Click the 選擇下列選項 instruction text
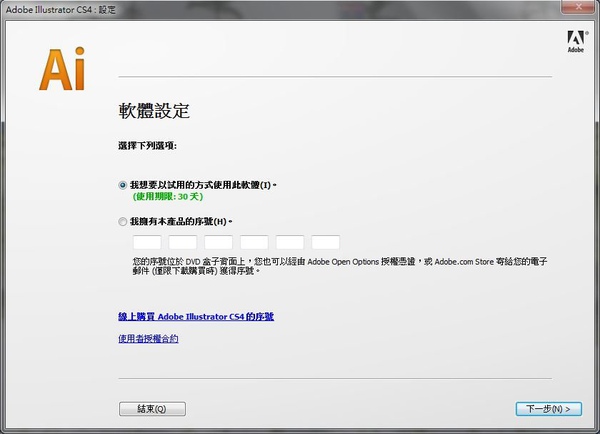Viewport: 600px width, 434px height. [x=147, y=145]
